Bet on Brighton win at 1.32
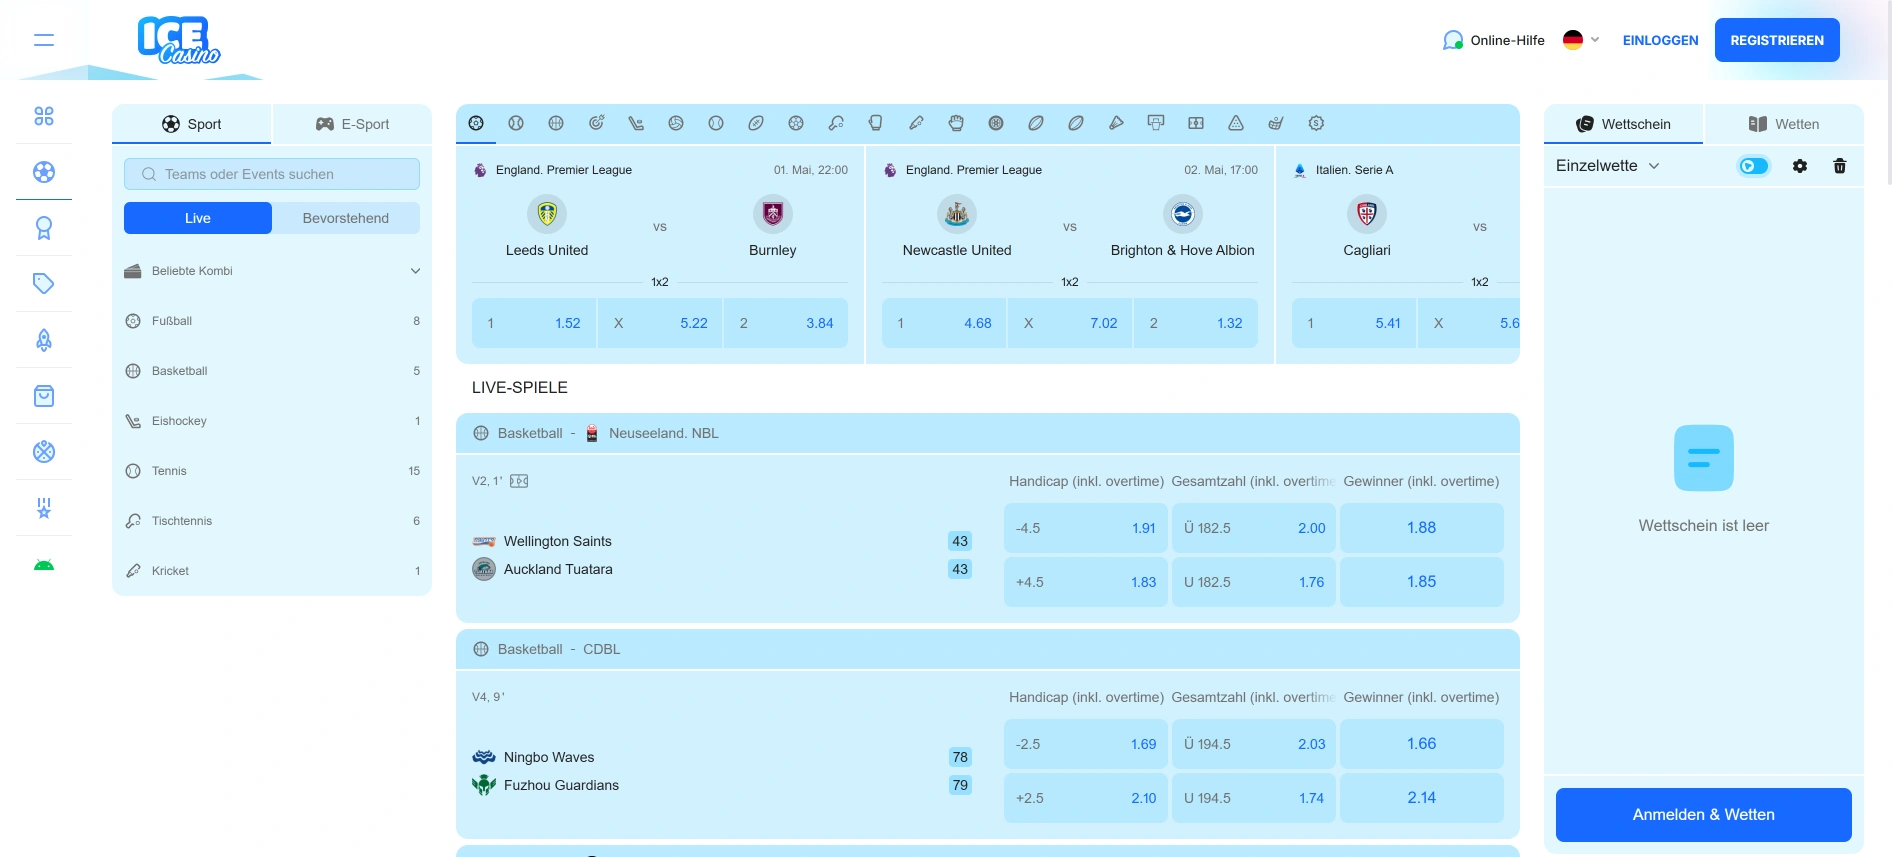 click(1196, 323)
